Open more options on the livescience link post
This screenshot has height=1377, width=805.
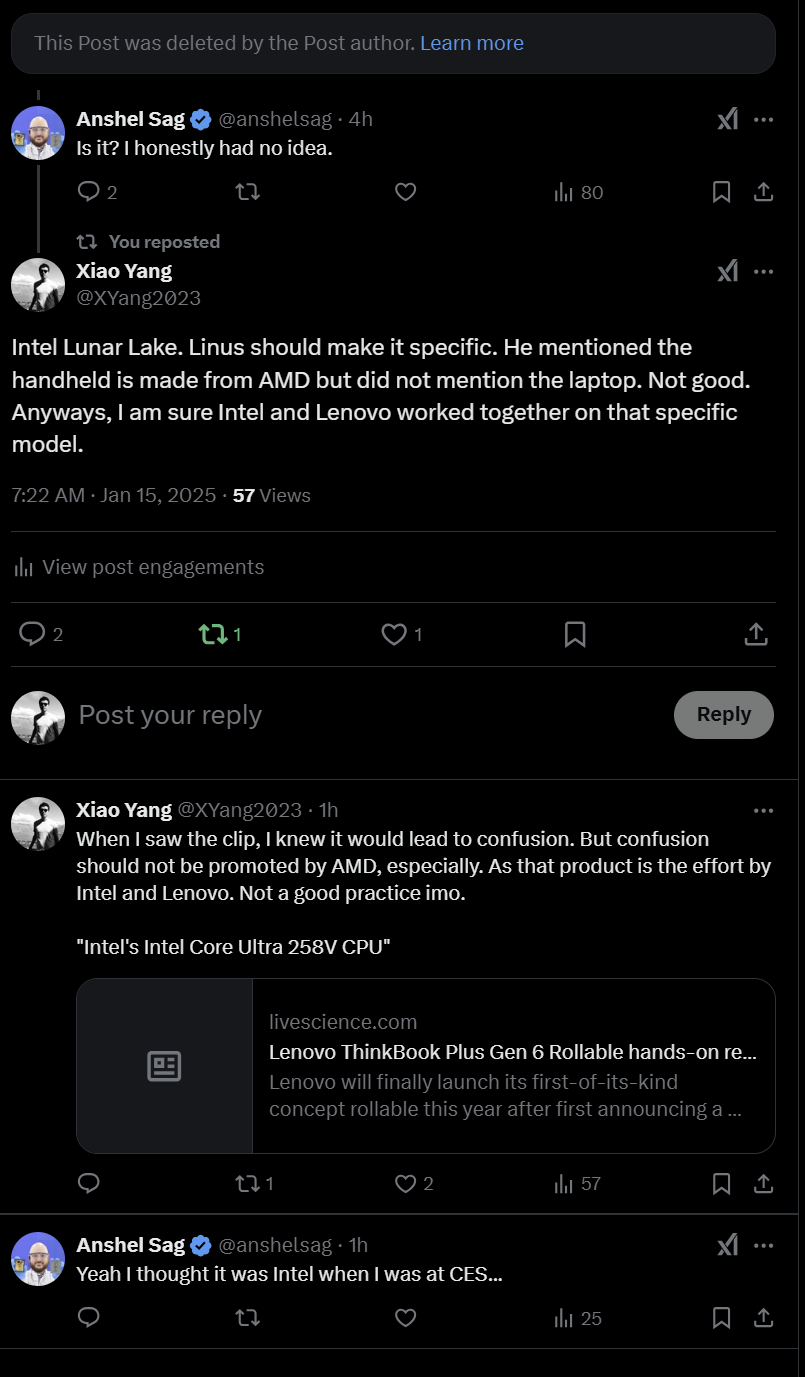click(763, 810)
